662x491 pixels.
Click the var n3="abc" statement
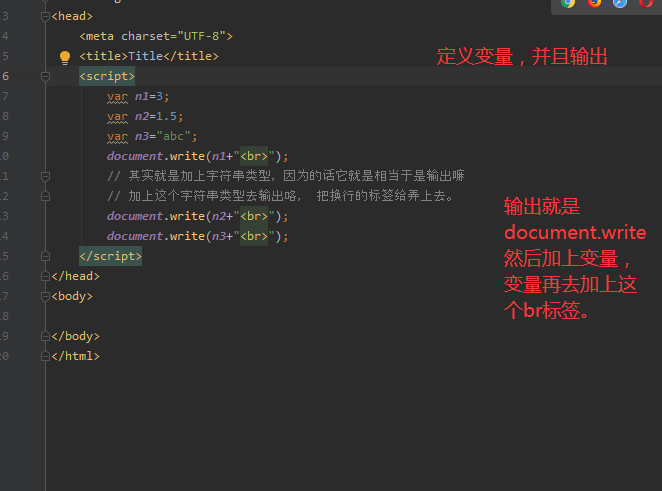(152, 136)
